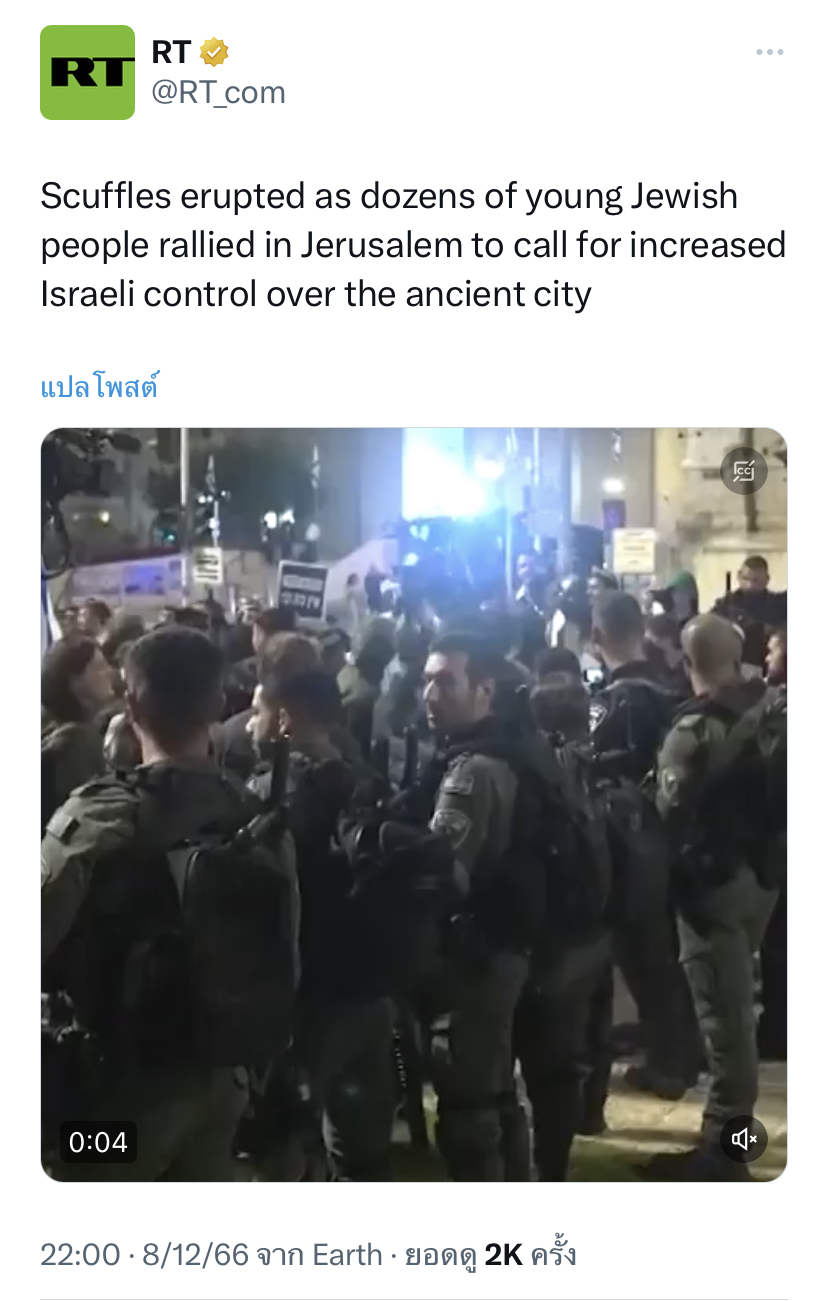
Task: Open the 22:00 post timestamp
Action: coord(80,1254)
